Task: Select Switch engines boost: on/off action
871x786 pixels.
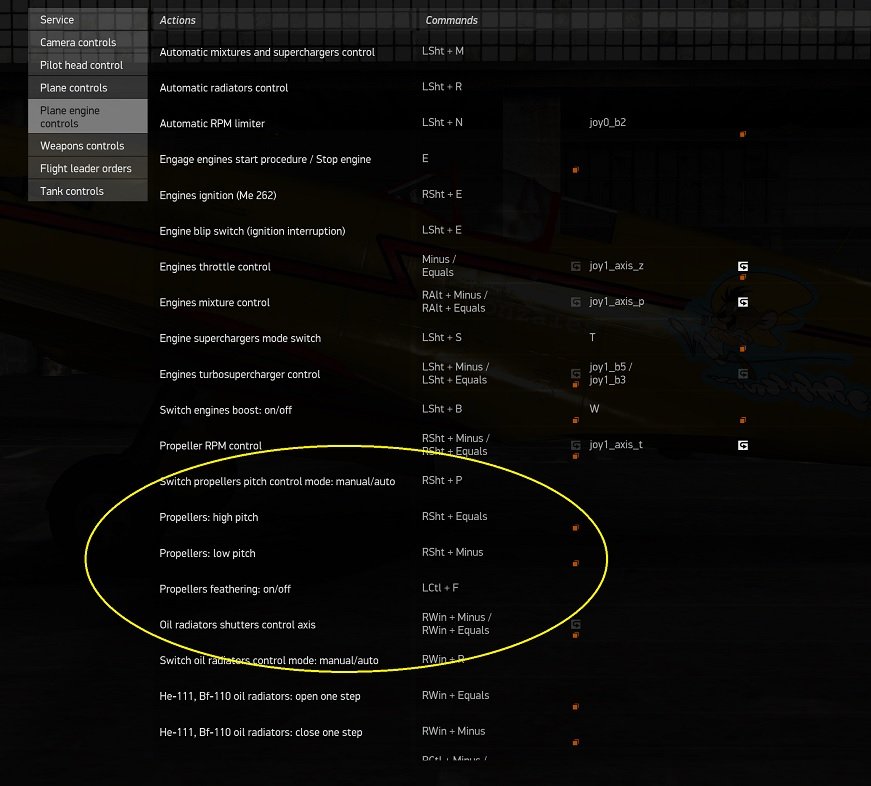Action: (226, 410)
